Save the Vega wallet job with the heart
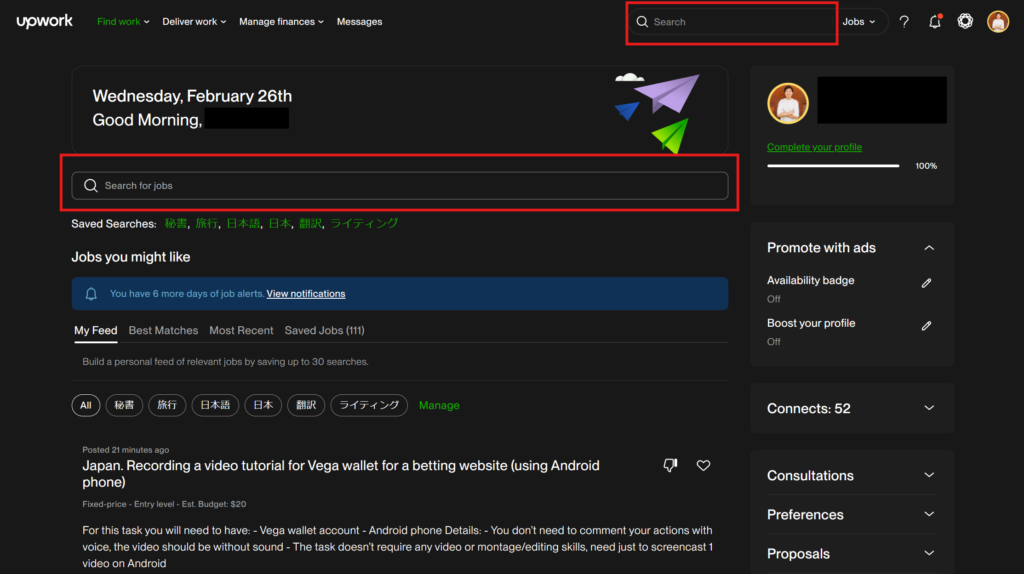This screenshot has width=1024, height=574. pos(703,465)
